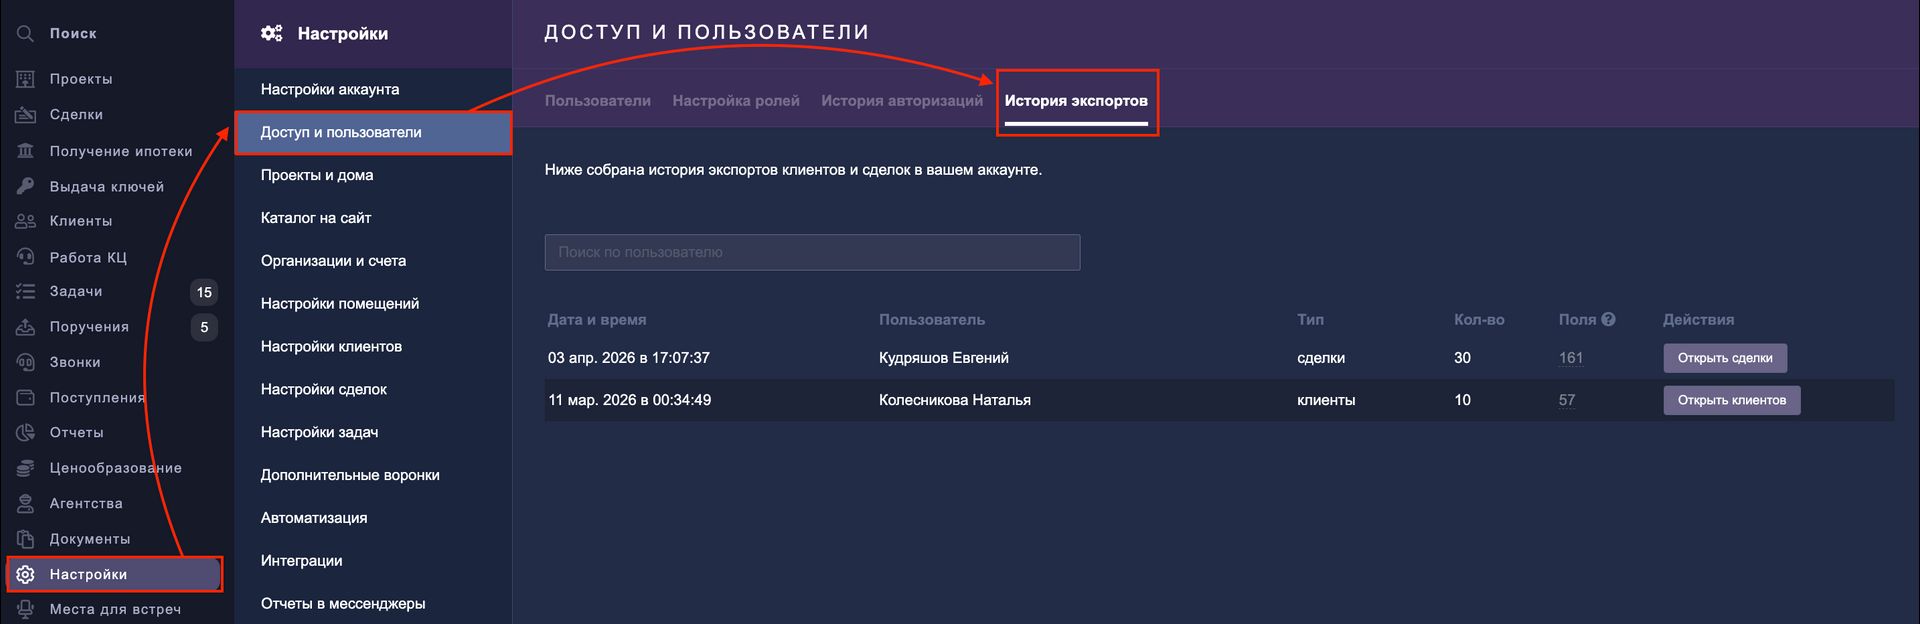
Task: Select the История экспортов tab
Action: (1076, 101)
